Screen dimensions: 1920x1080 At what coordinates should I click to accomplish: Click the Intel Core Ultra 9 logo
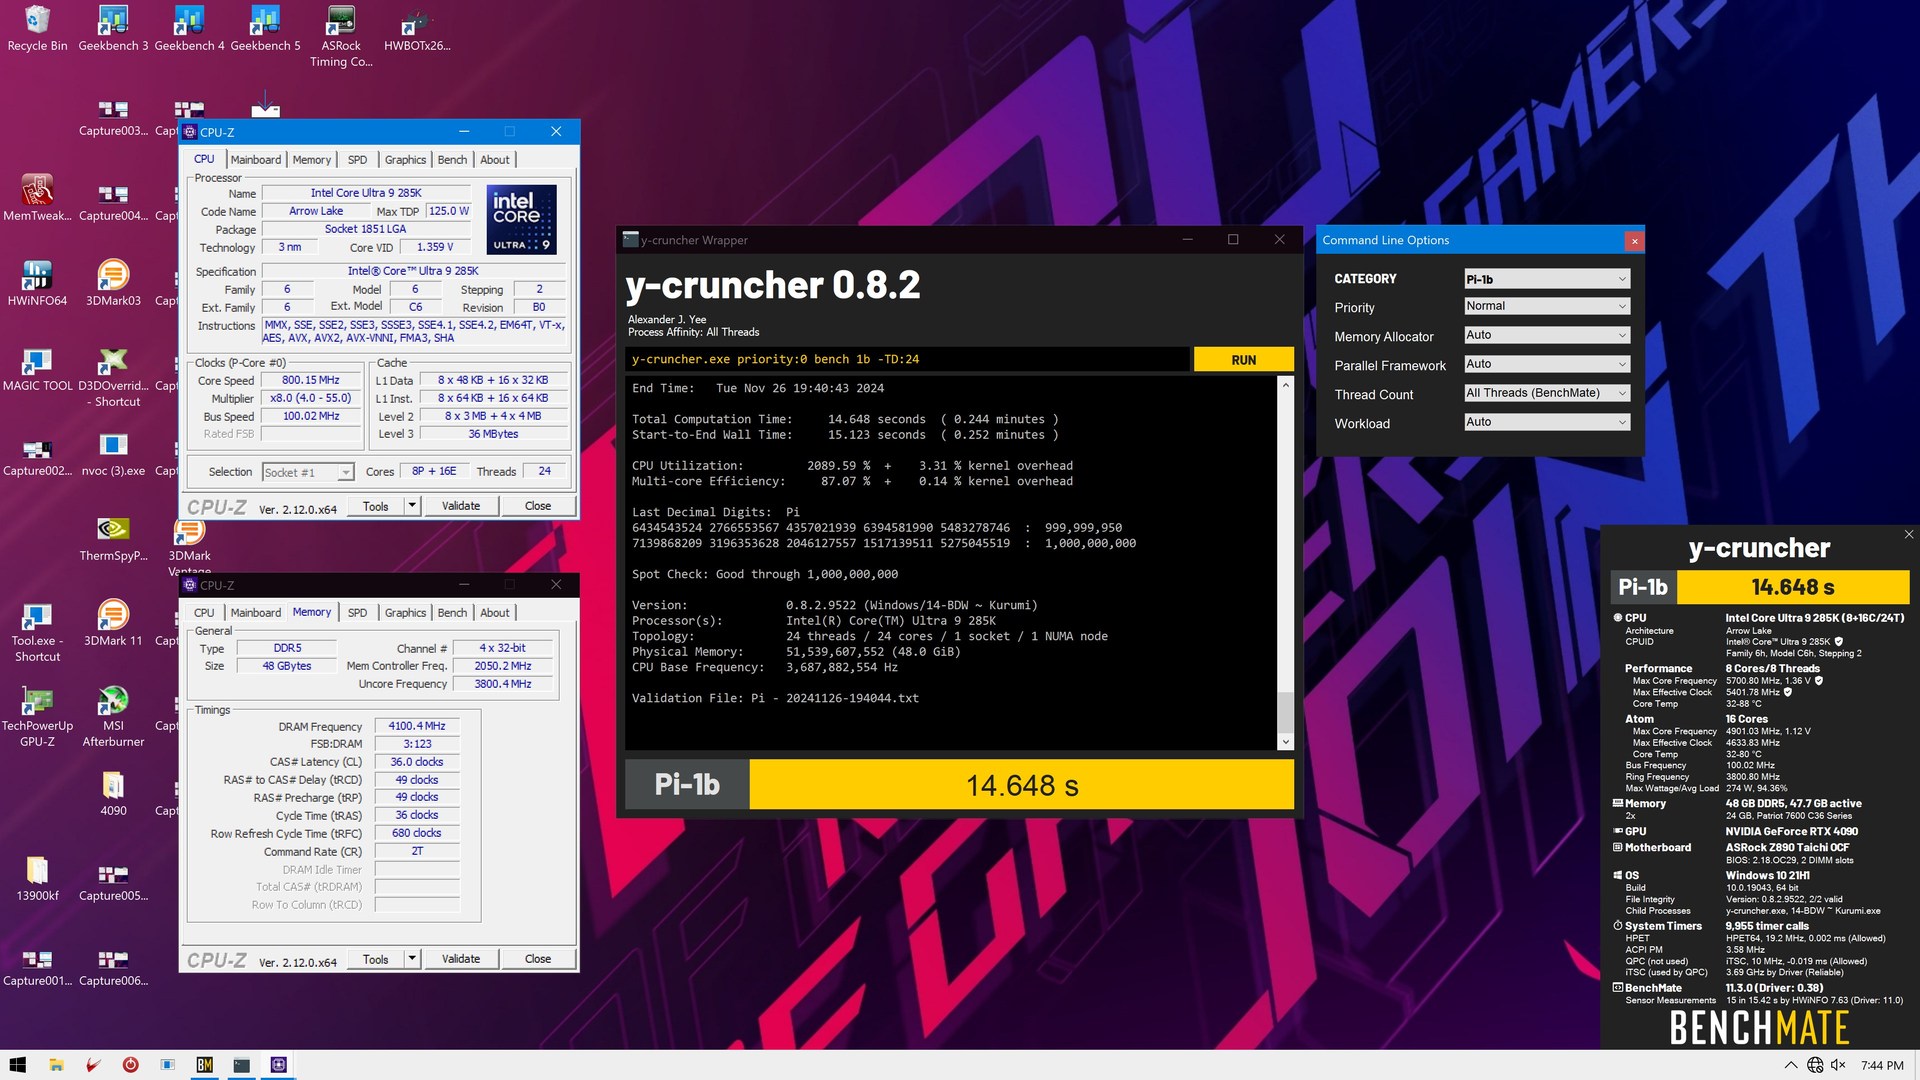(x=522, y=219)
